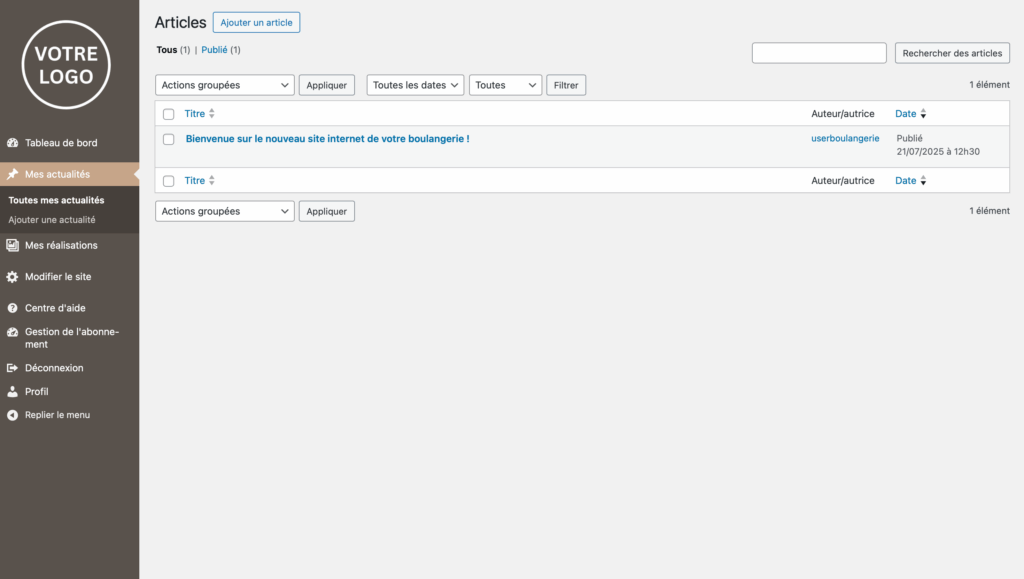Viewport: 1024px width, 579px height.
Task: Click the Gestion de l'abonnement gauge icon
Action: 13,332
